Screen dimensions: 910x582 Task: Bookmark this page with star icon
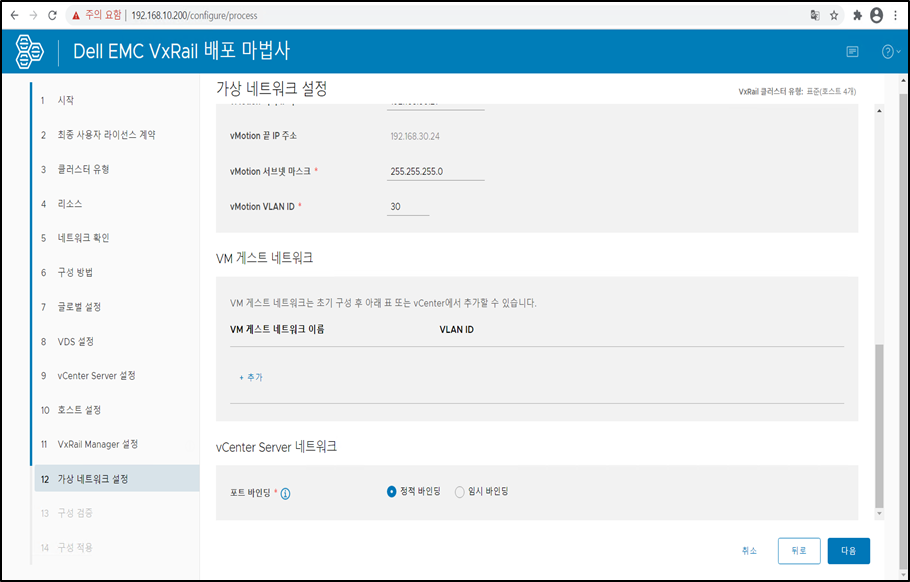click(834, 16)
